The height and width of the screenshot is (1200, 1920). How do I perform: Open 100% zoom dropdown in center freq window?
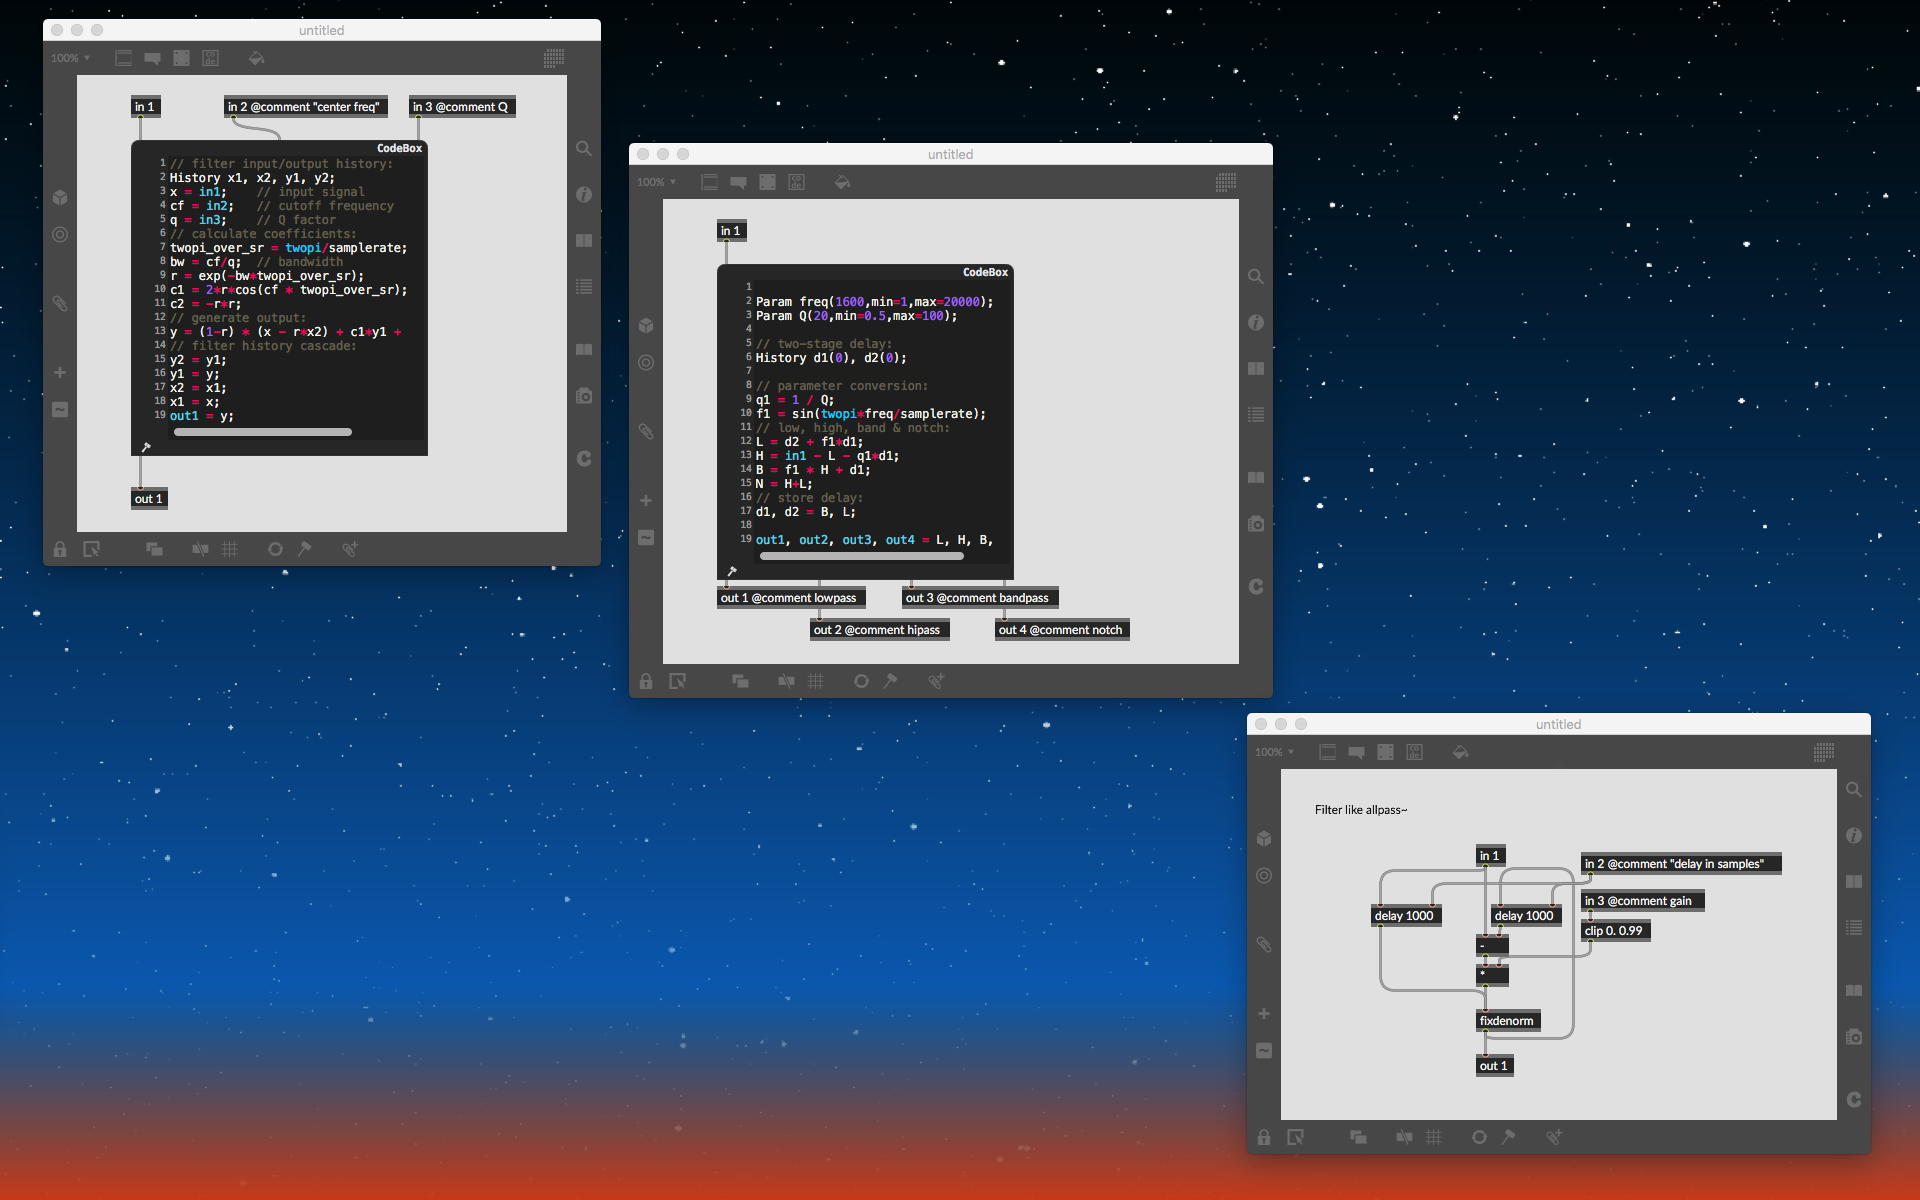[x=70, y=58]
